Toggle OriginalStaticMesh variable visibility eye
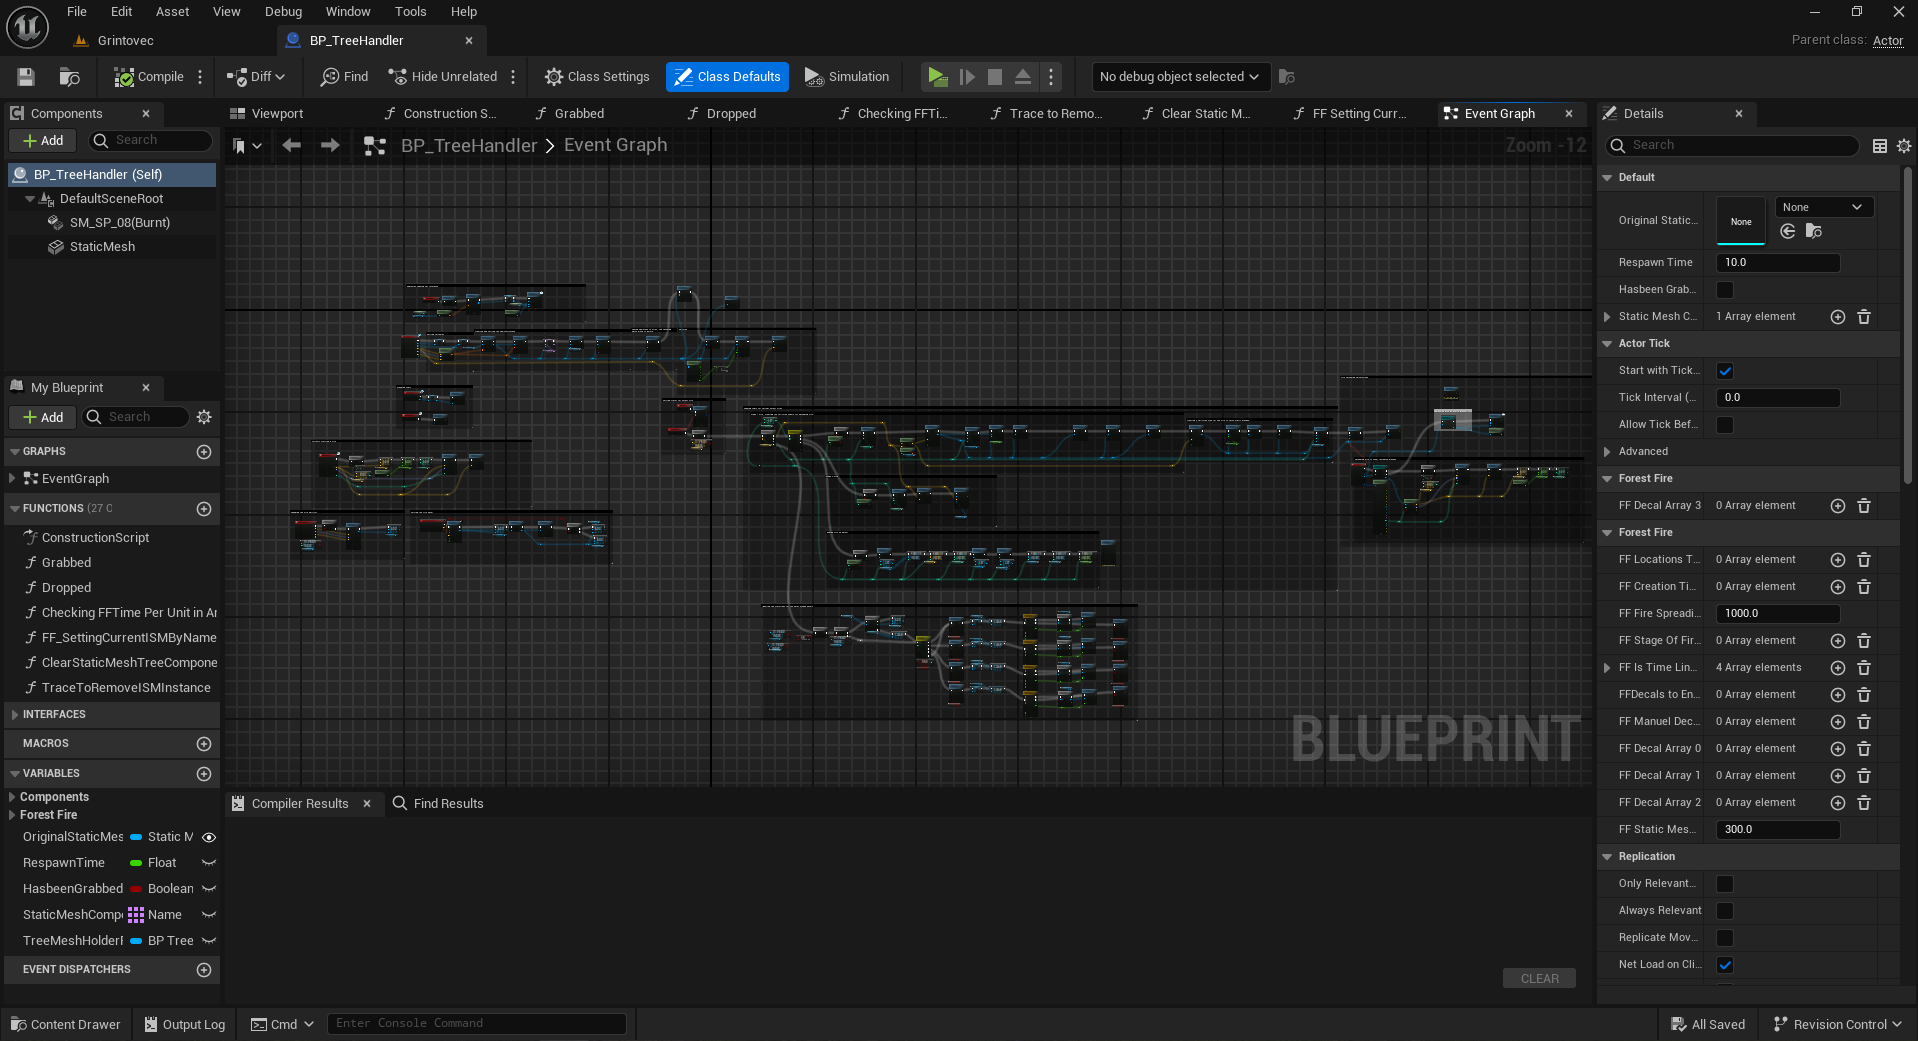This screenshot has width=1918, height=1041. (x=209, y=838)
